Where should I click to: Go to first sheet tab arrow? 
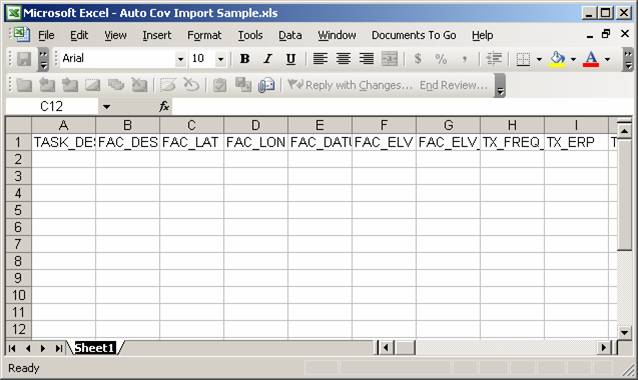(12, 348)
